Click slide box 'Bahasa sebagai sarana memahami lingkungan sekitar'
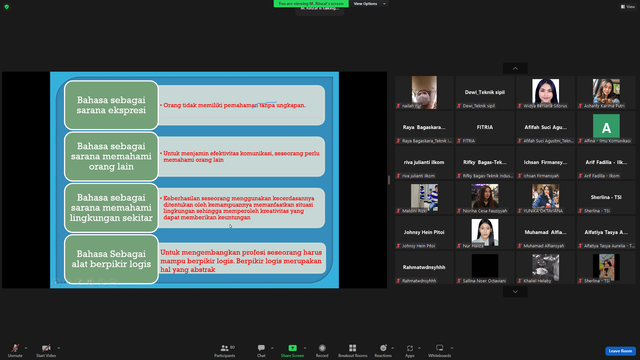640x360 pixels. pyautogui.click(x=111, y=208)
